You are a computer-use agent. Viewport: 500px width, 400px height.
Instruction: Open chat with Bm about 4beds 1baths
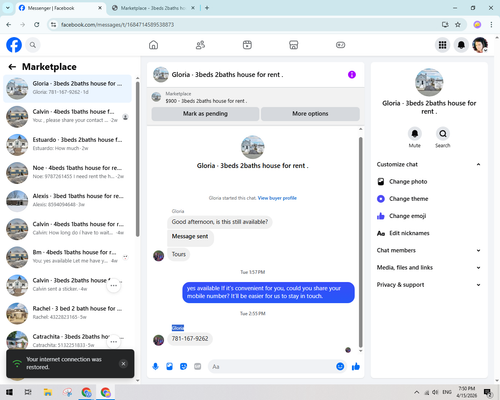(67, 256)
